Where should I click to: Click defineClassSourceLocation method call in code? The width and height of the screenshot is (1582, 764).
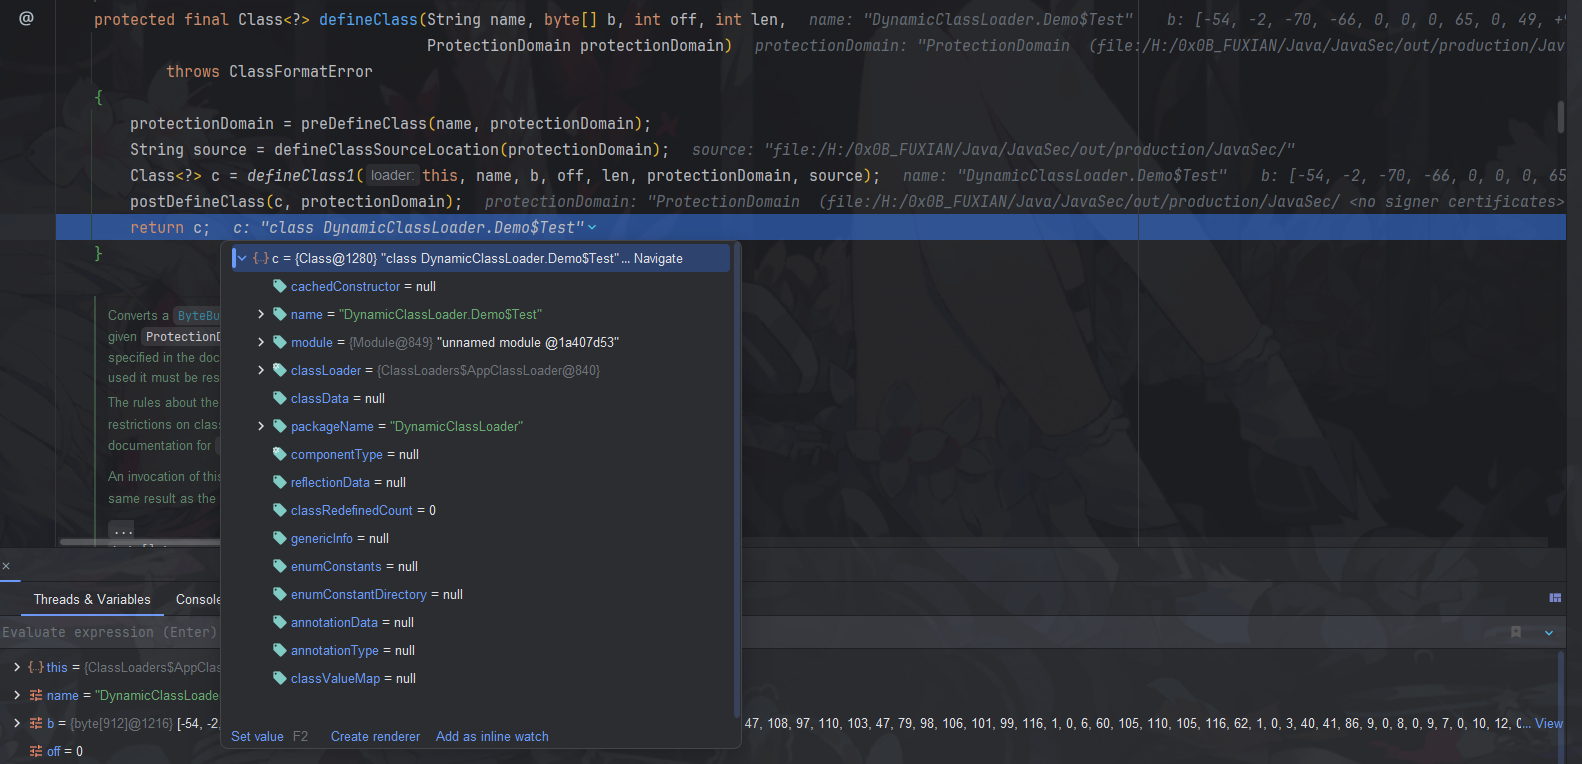point(386,150)
